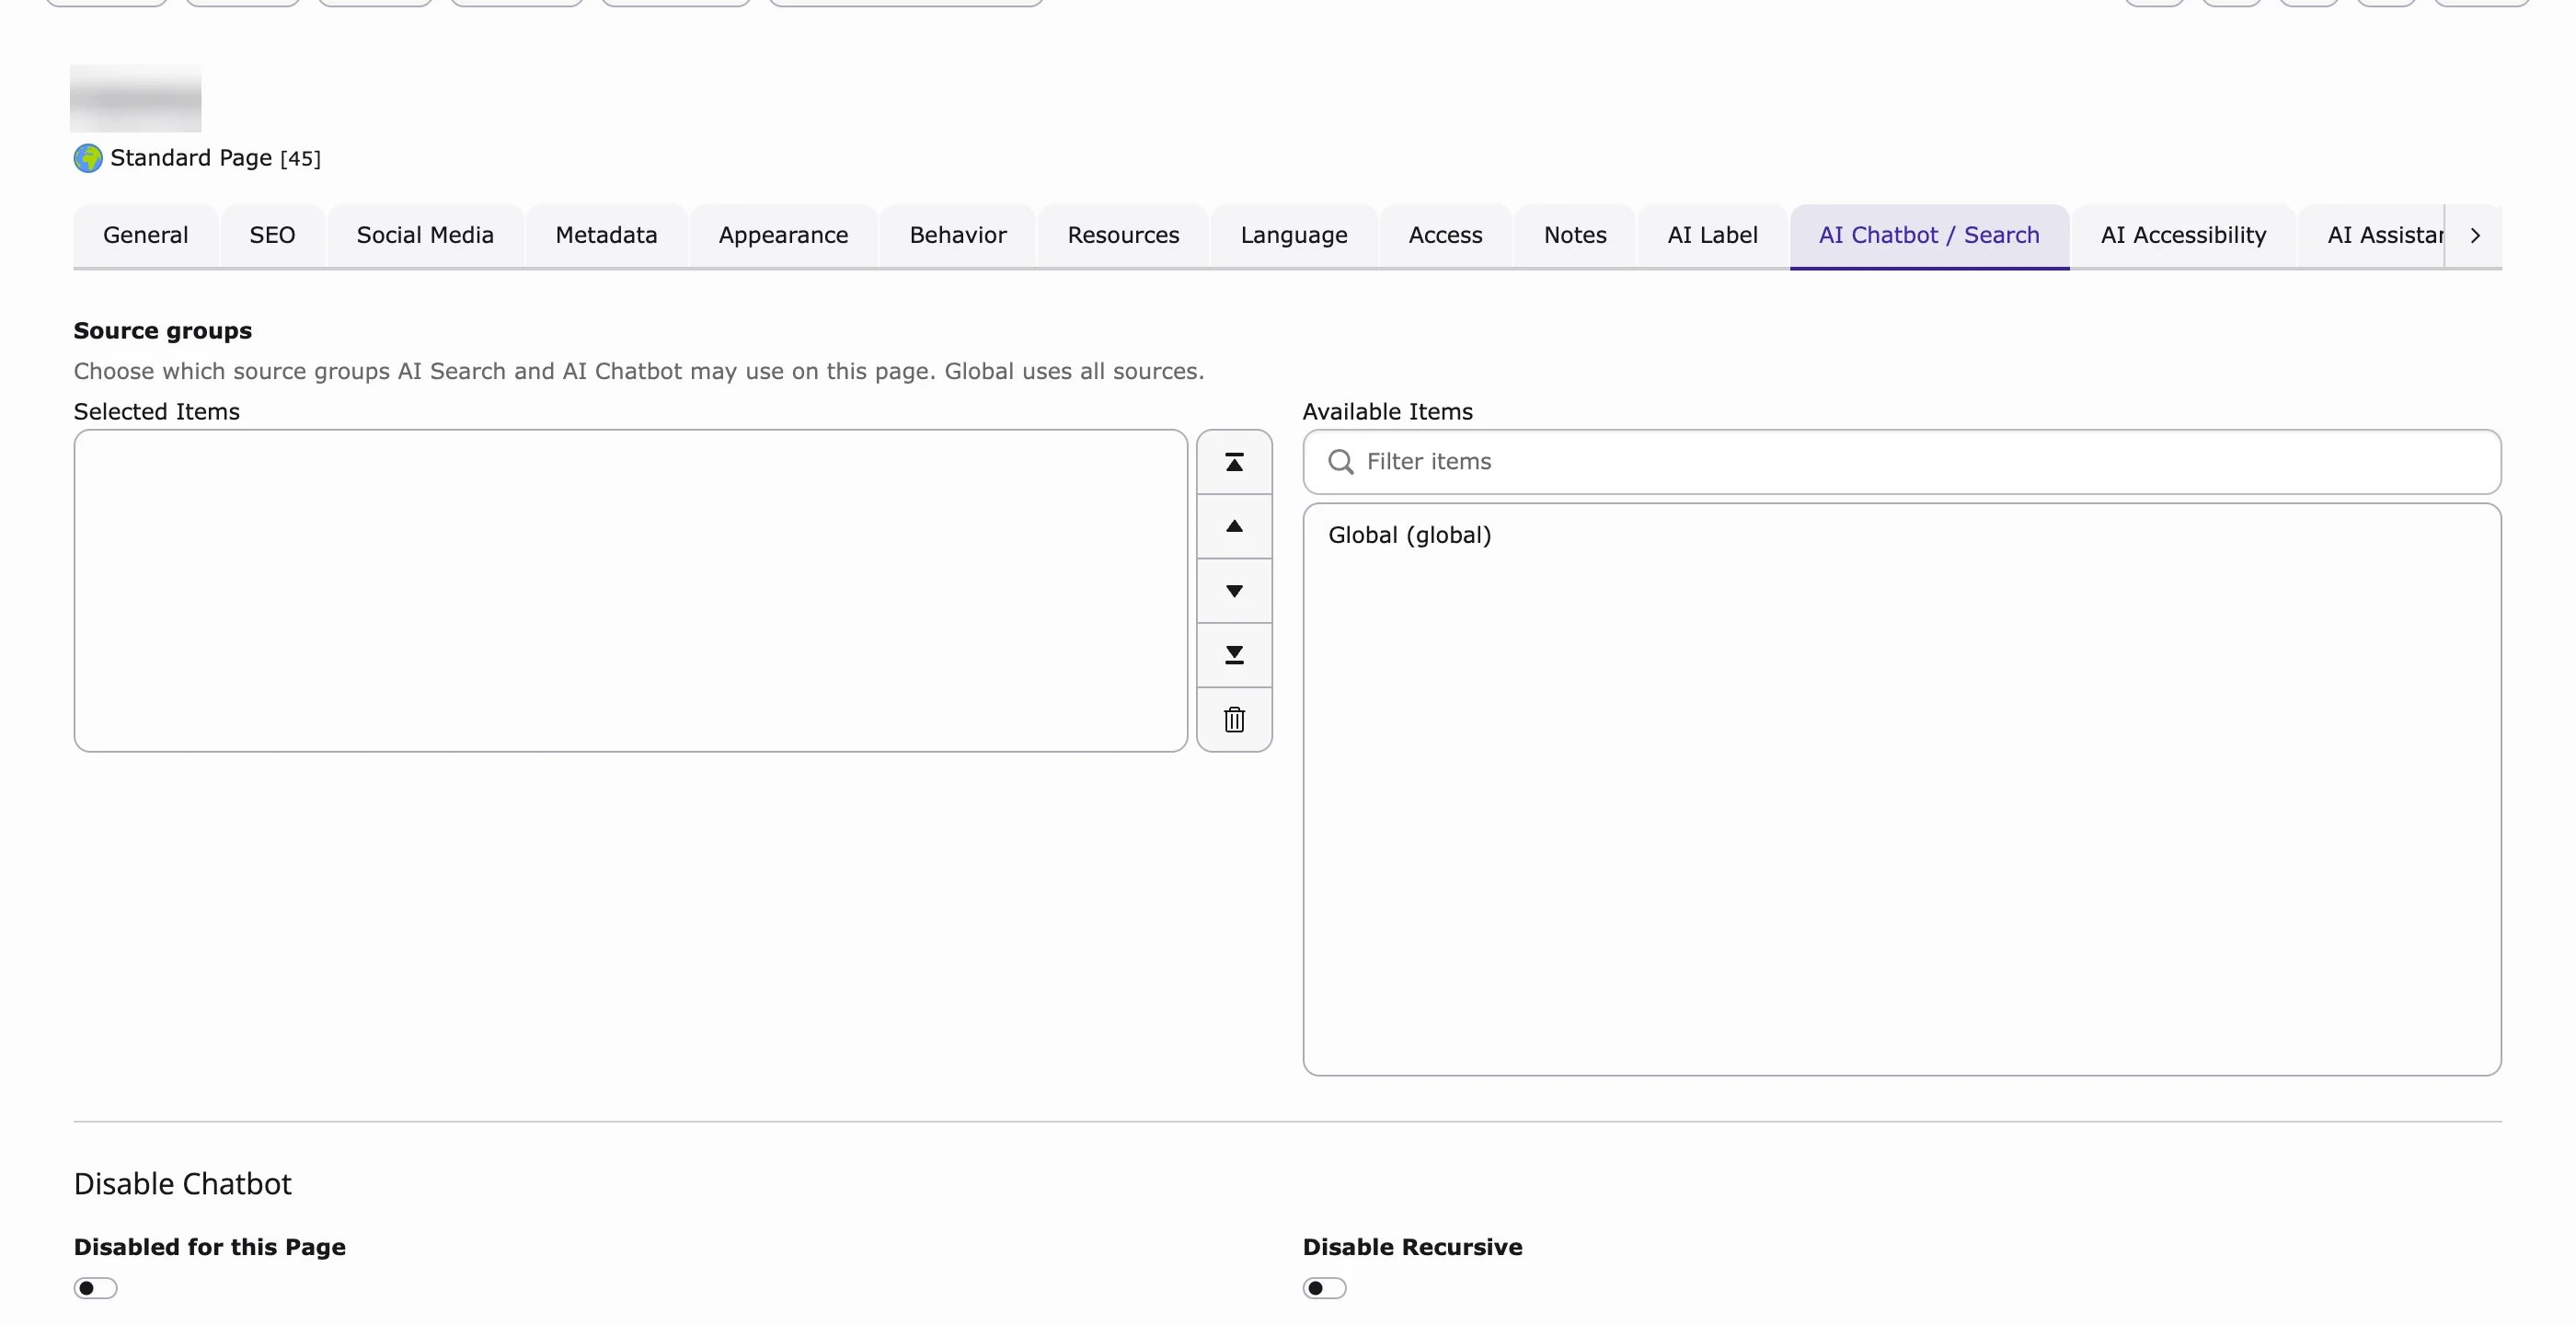The width and height of the screenshot is (2576, 1325).
Task: Switch to the SEO tab
Action: 272,235
